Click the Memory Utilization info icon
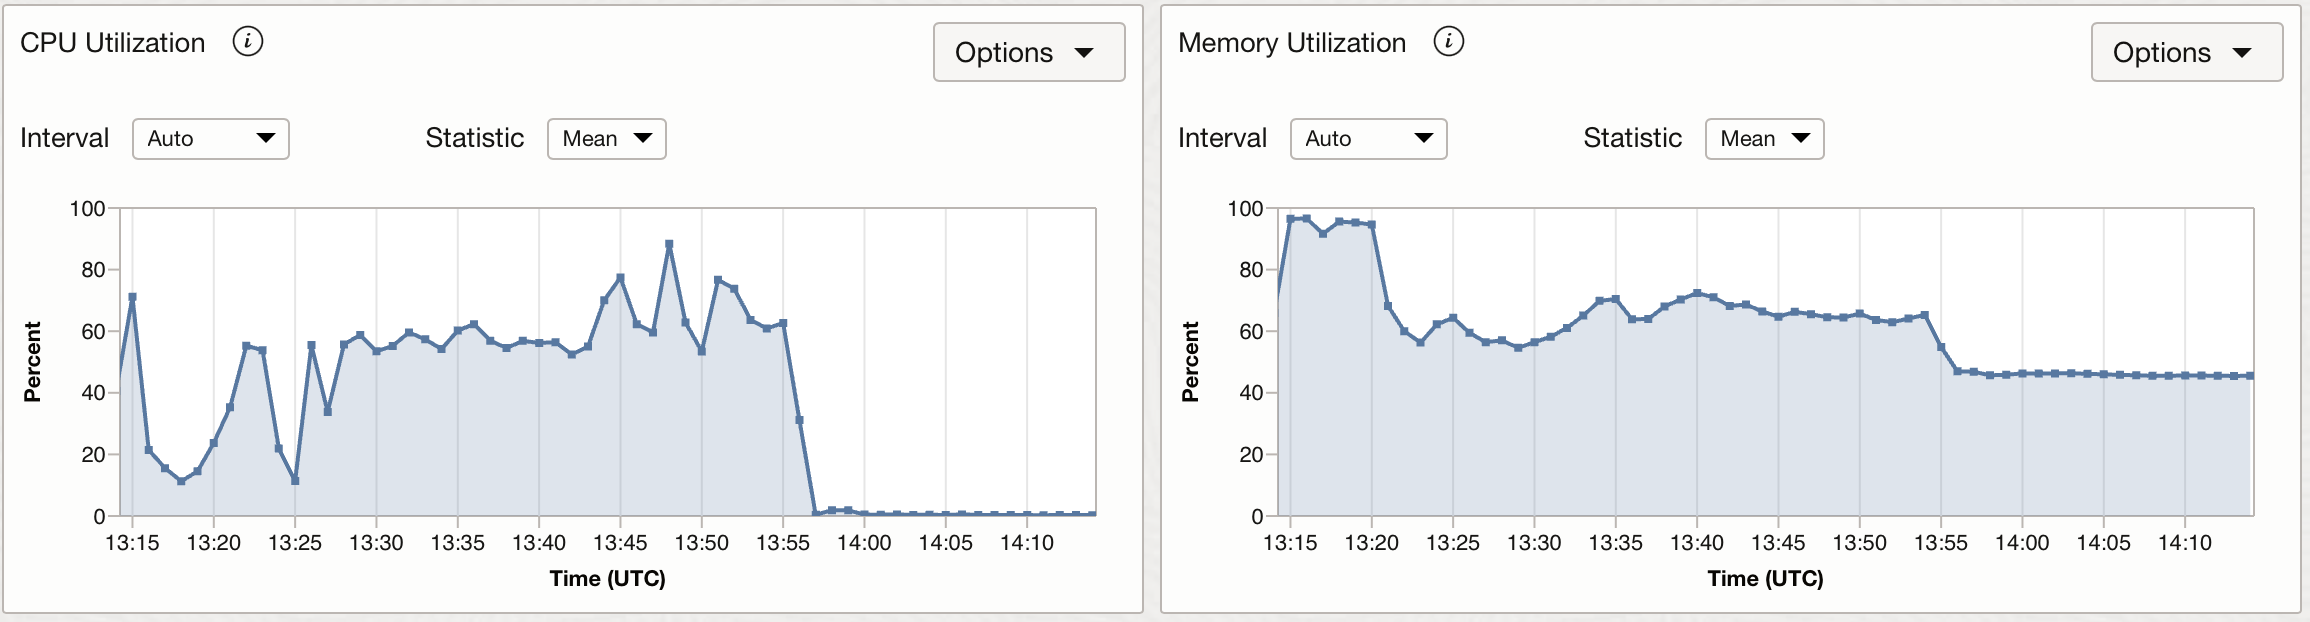This screenshot has width=2310, height=622. click(x=1449, y=42)
